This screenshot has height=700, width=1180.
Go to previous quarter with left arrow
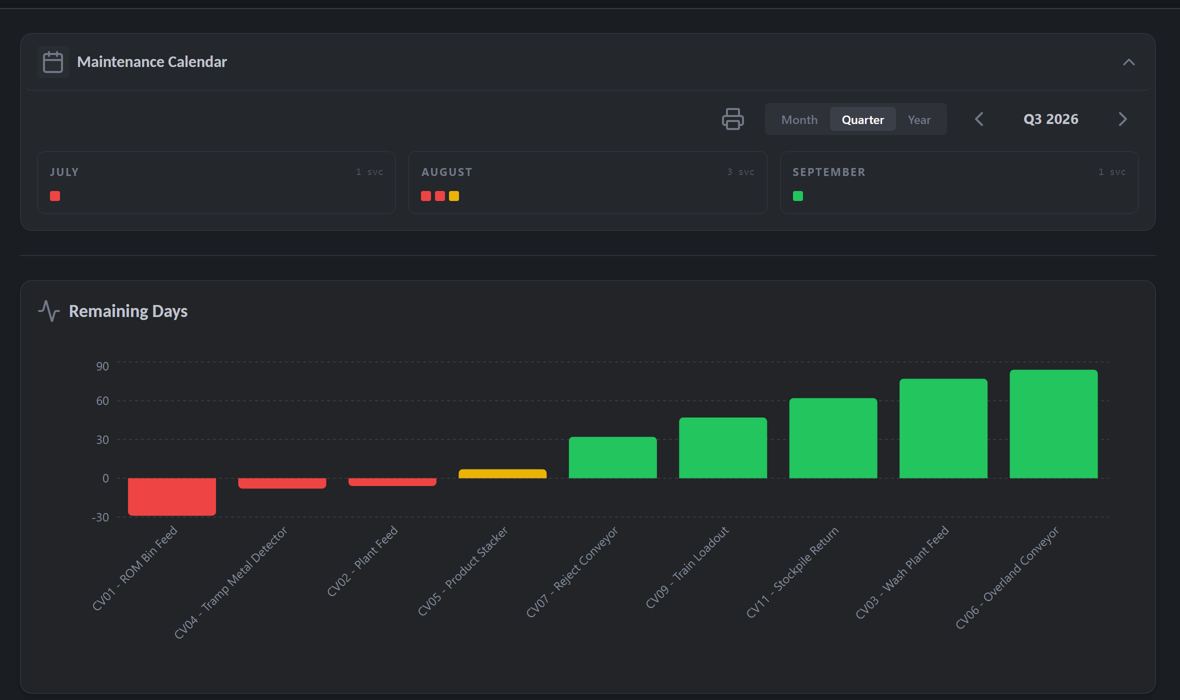point(979,119)
